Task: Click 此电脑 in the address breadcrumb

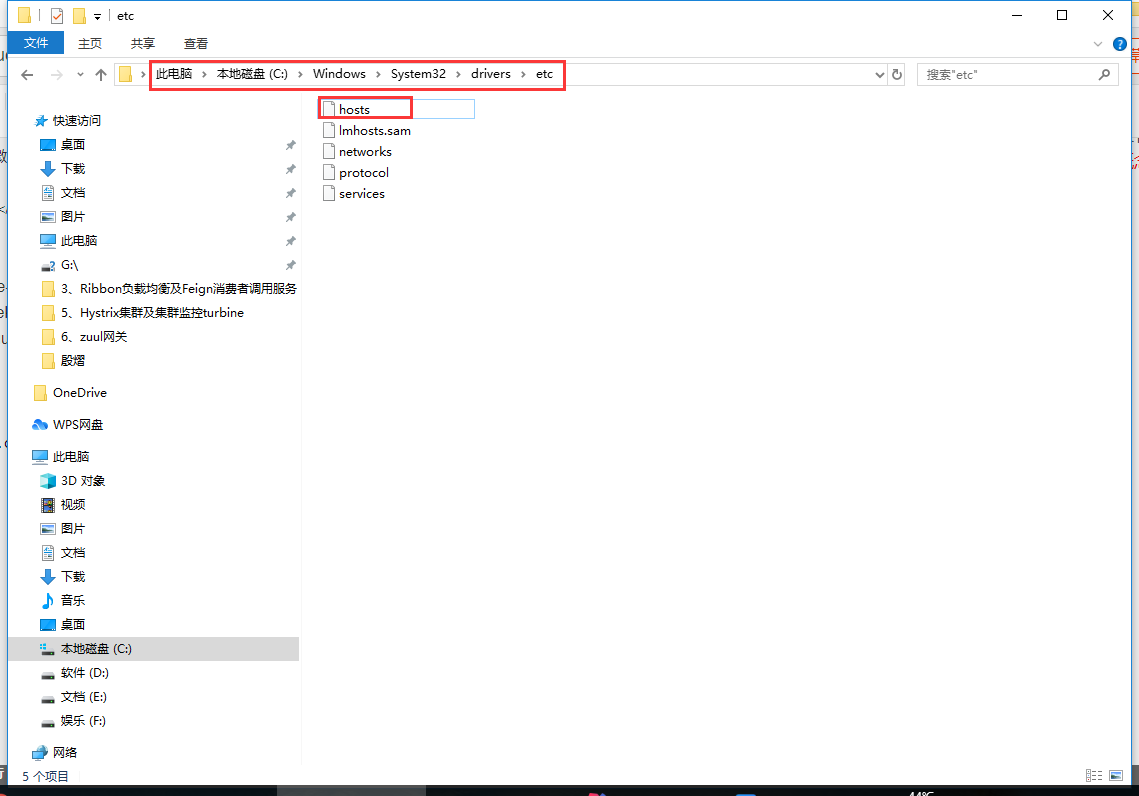Action: (174, 74)
